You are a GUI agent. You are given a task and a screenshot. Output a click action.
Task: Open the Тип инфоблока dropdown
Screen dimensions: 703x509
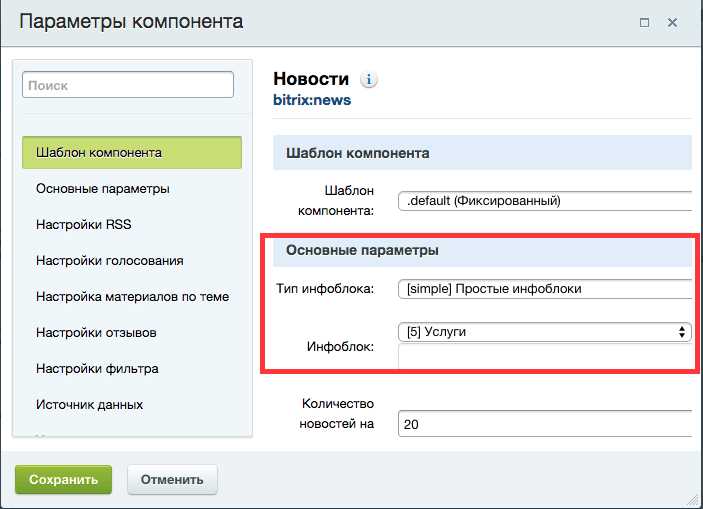point(545,289)
